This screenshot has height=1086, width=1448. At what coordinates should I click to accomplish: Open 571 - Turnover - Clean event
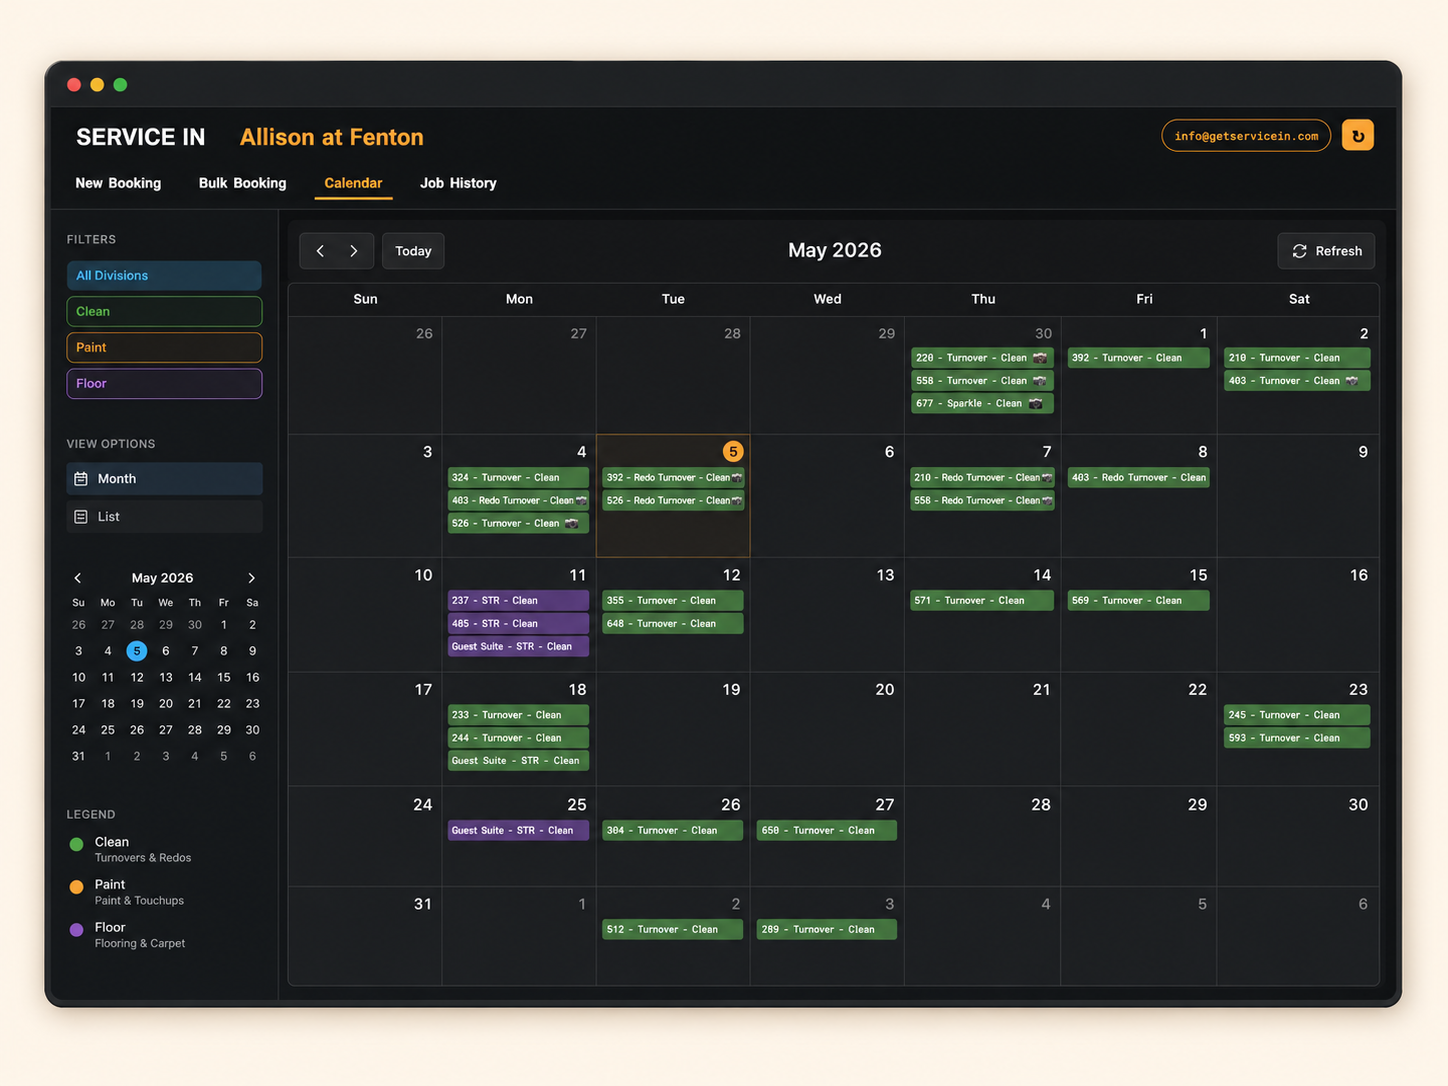click(982, 601)
